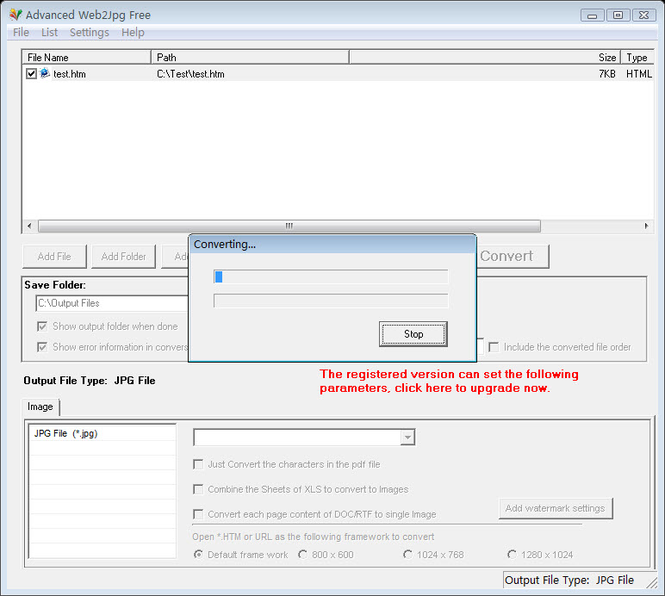
Task: Check 'Combine the Sheets of XLS' option
Action: (x=198, y=489)
